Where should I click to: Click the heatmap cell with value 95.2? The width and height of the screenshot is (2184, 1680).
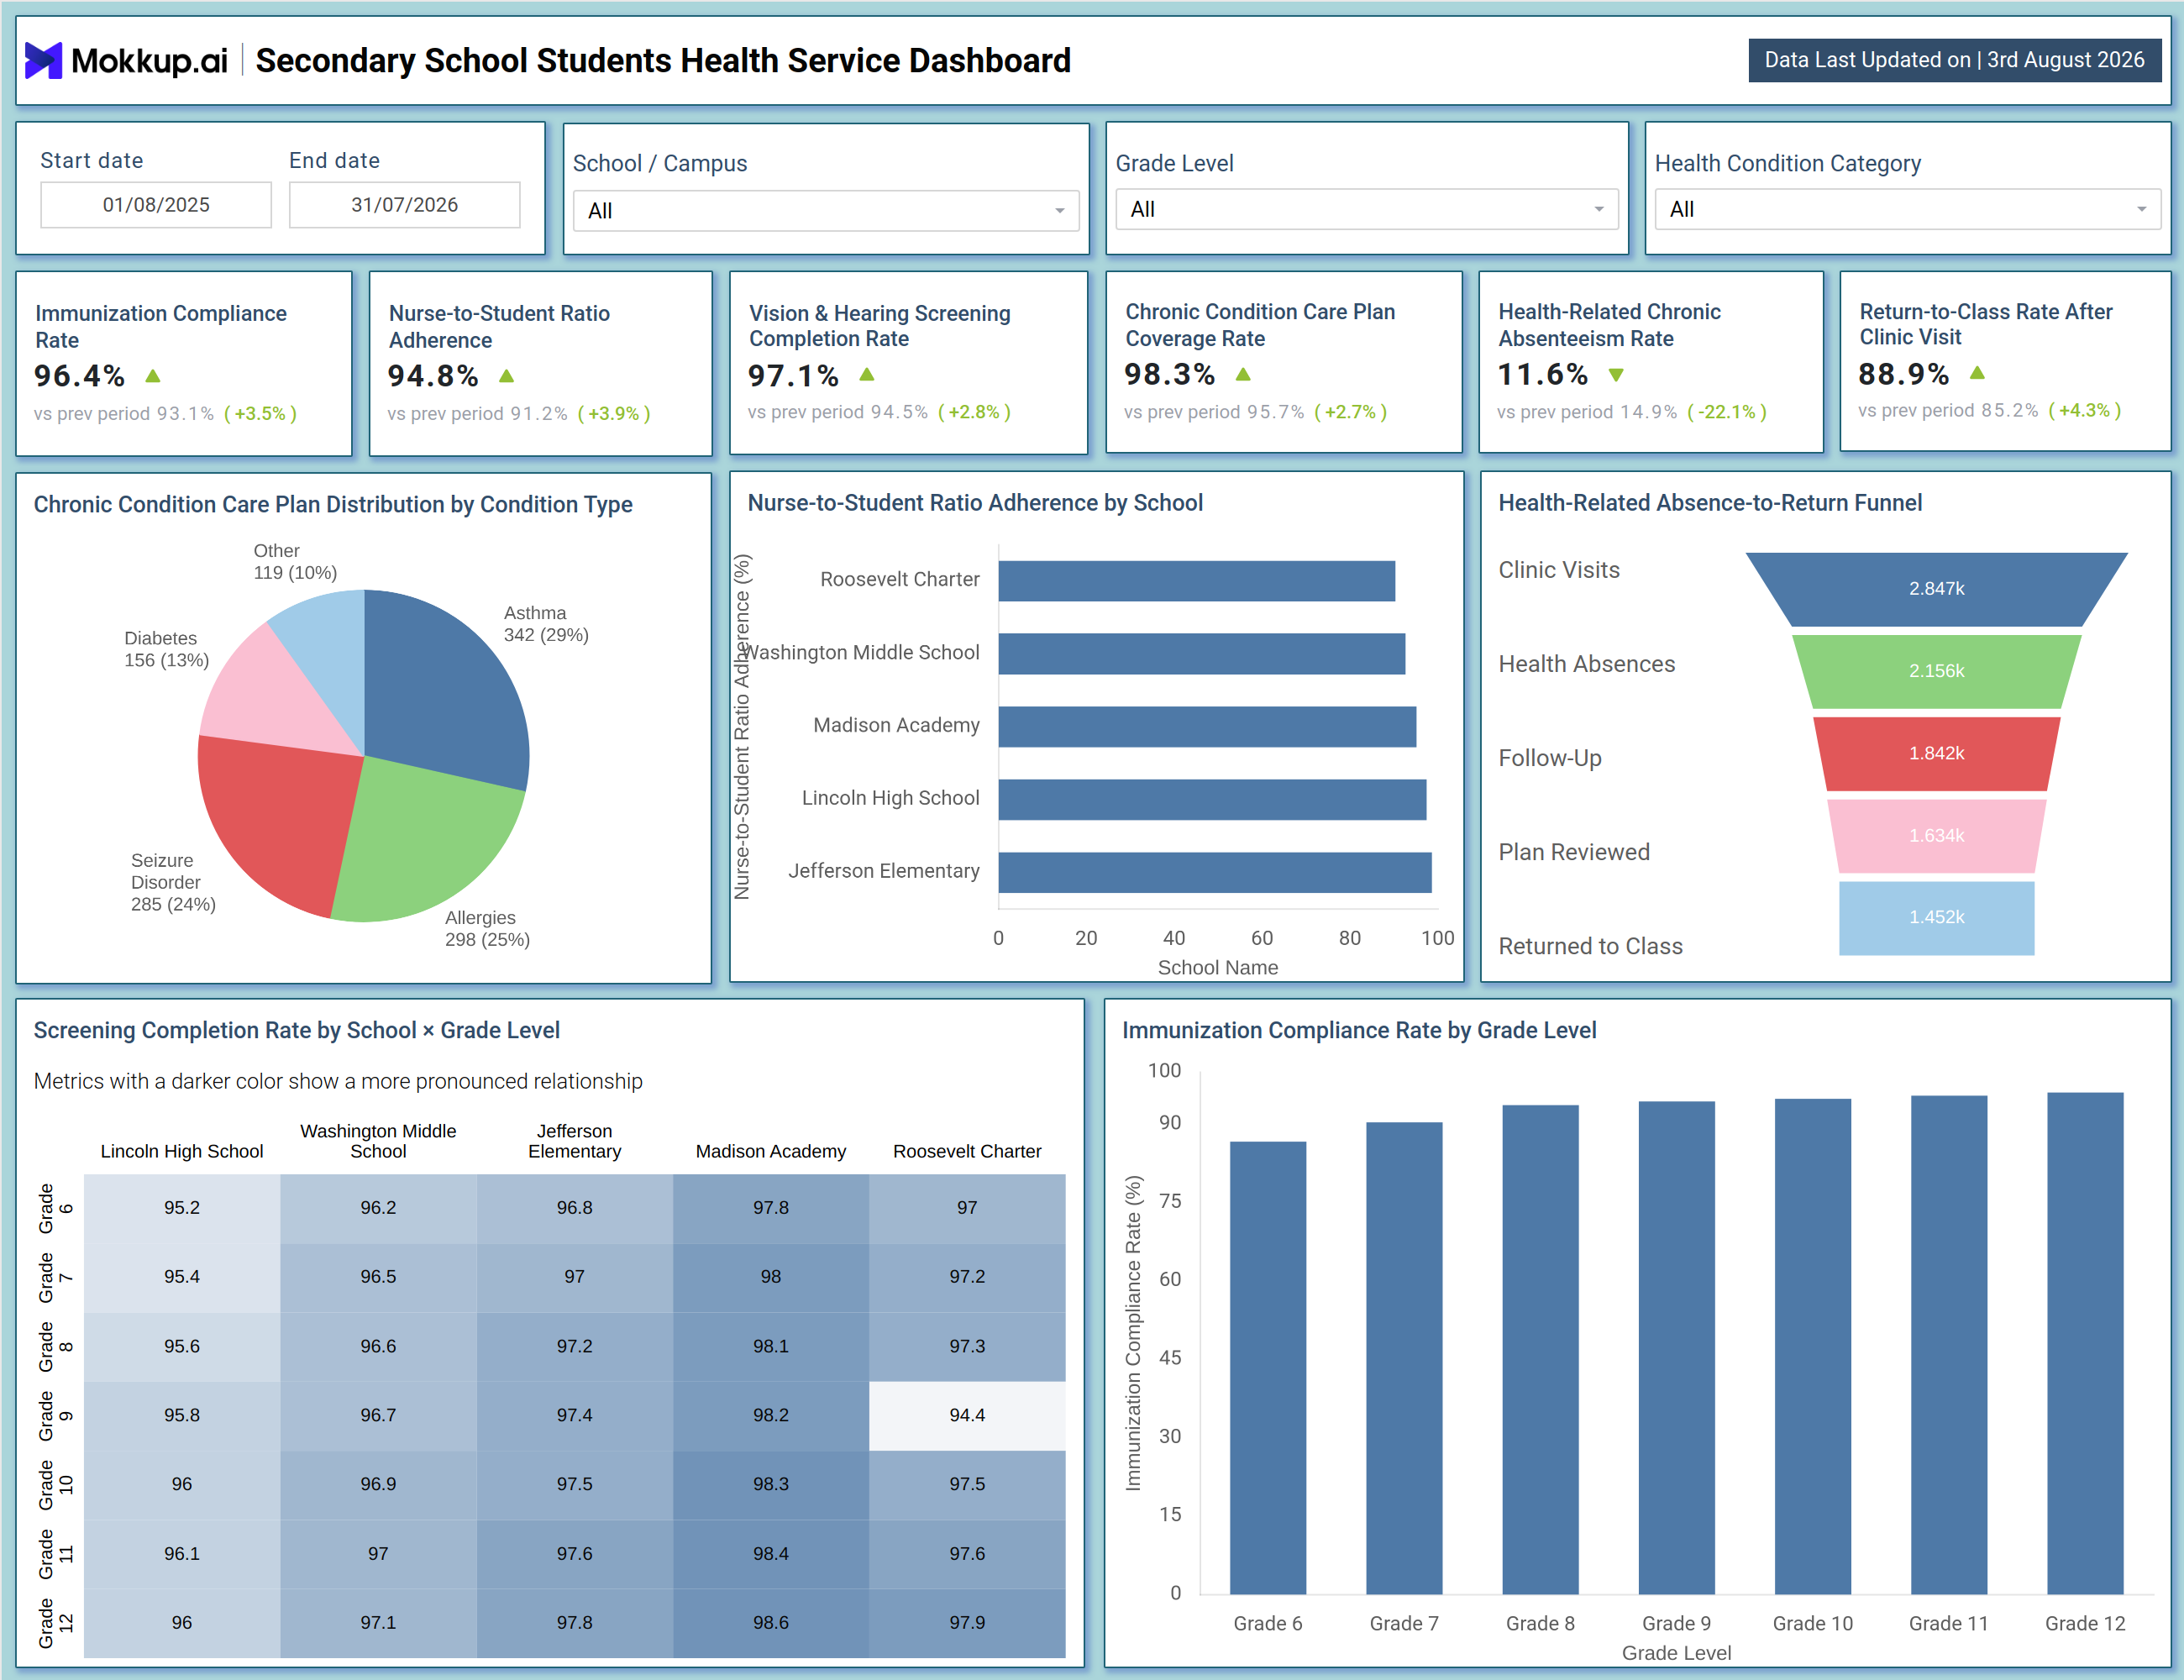tap(182, 1208)
